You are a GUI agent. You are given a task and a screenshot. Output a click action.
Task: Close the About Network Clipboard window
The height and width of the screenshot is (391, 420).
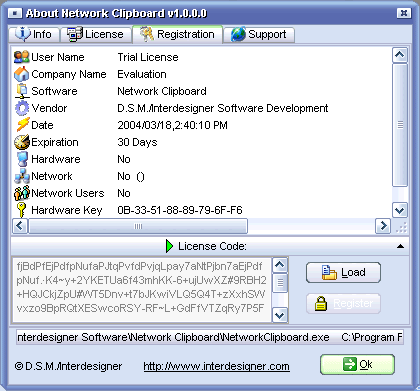coord(404,13)
